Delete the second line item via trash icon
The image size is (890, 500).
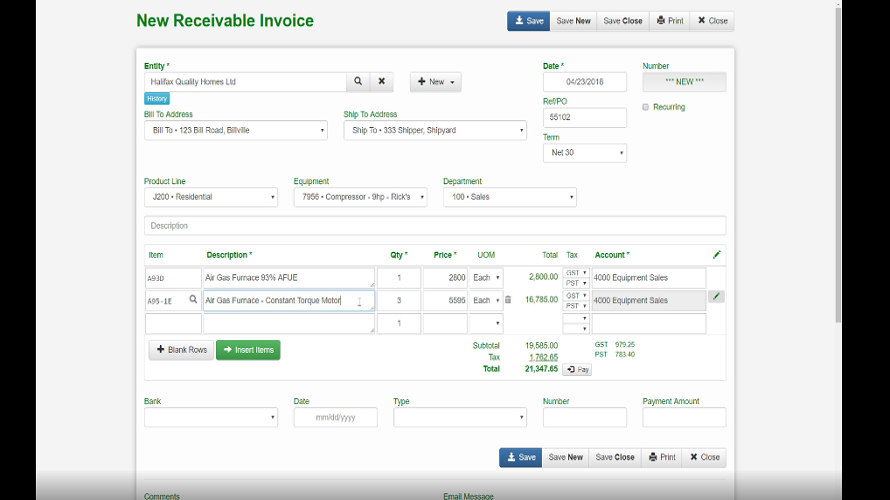(508, 300)
